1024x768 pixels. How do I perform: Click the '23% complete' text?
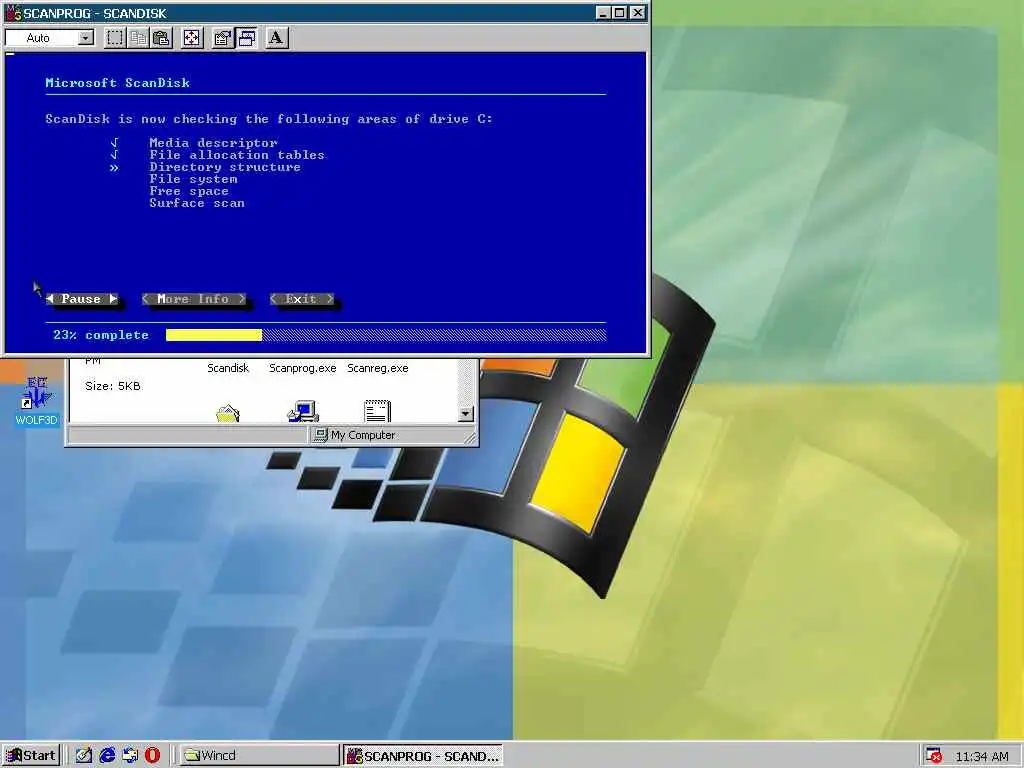click(x=101, y=335)
